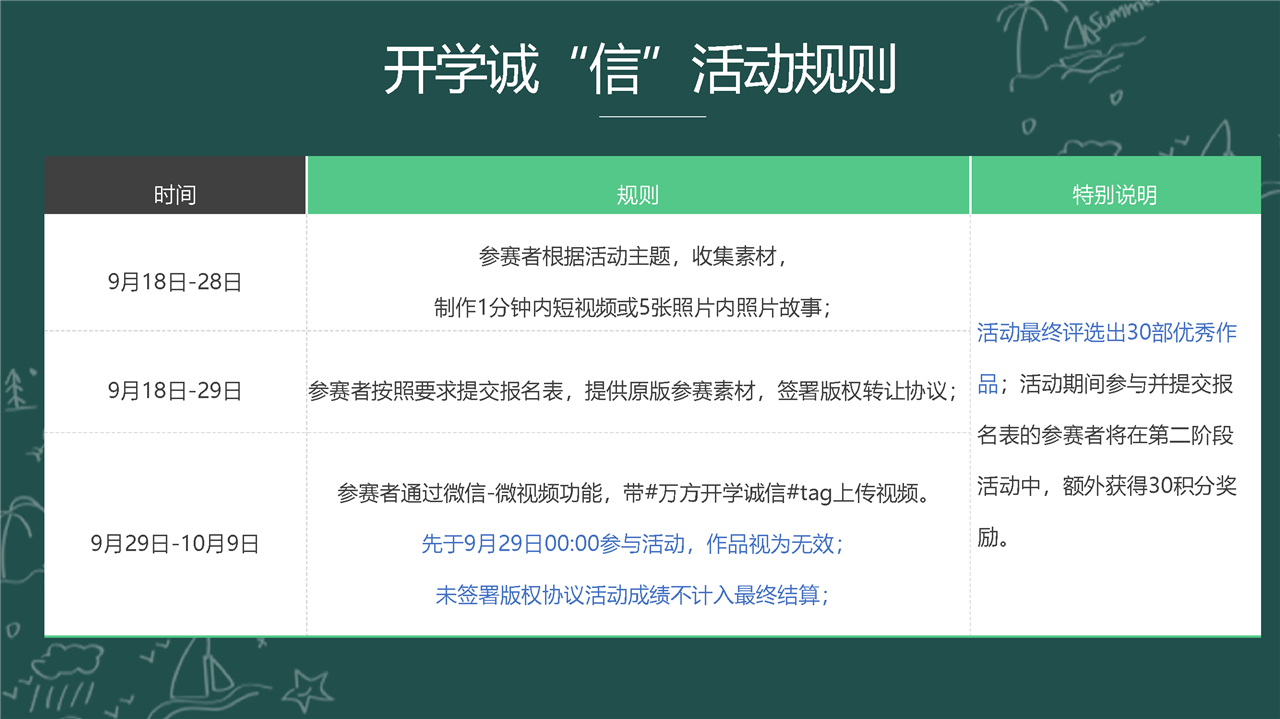
Task: Select the 特别说明 column header
Action: (1114, 195)
